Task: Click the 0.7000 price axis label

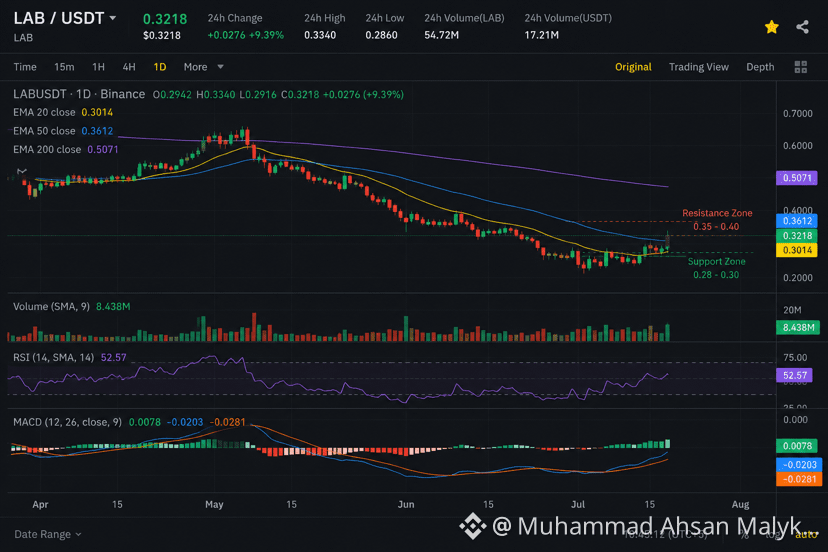Action: point(797,114)
